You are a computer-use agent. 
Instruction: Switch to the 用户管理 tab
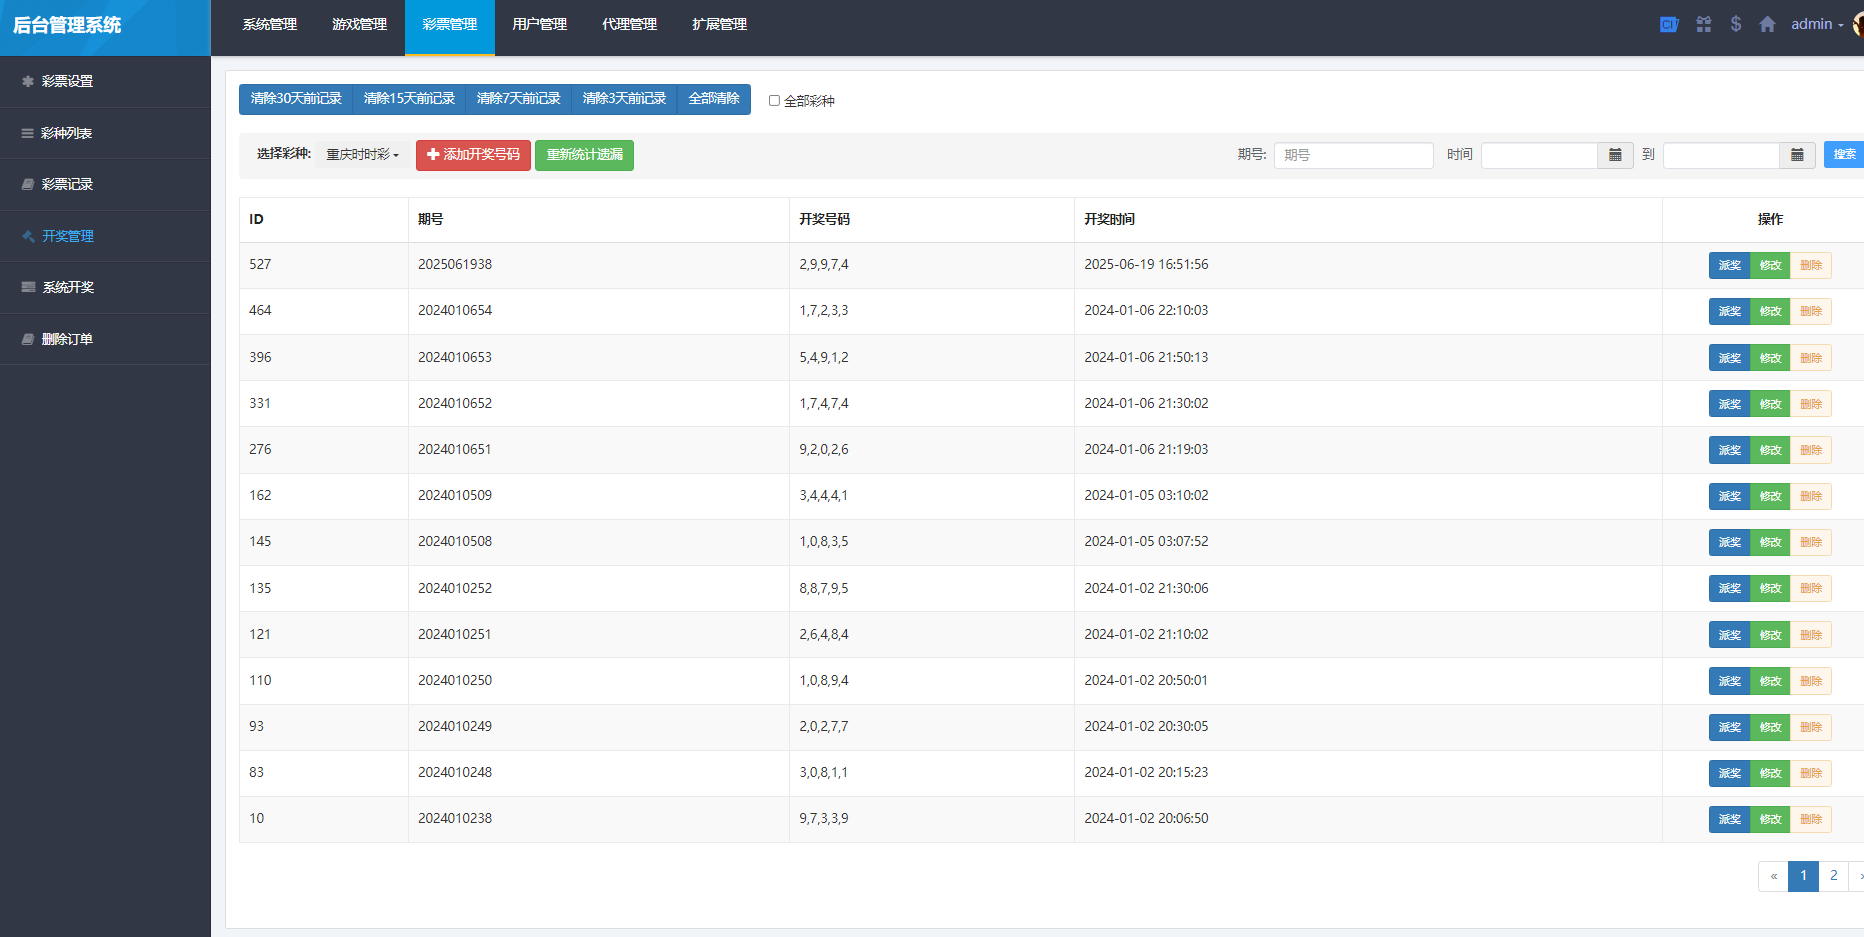(539, 24)
